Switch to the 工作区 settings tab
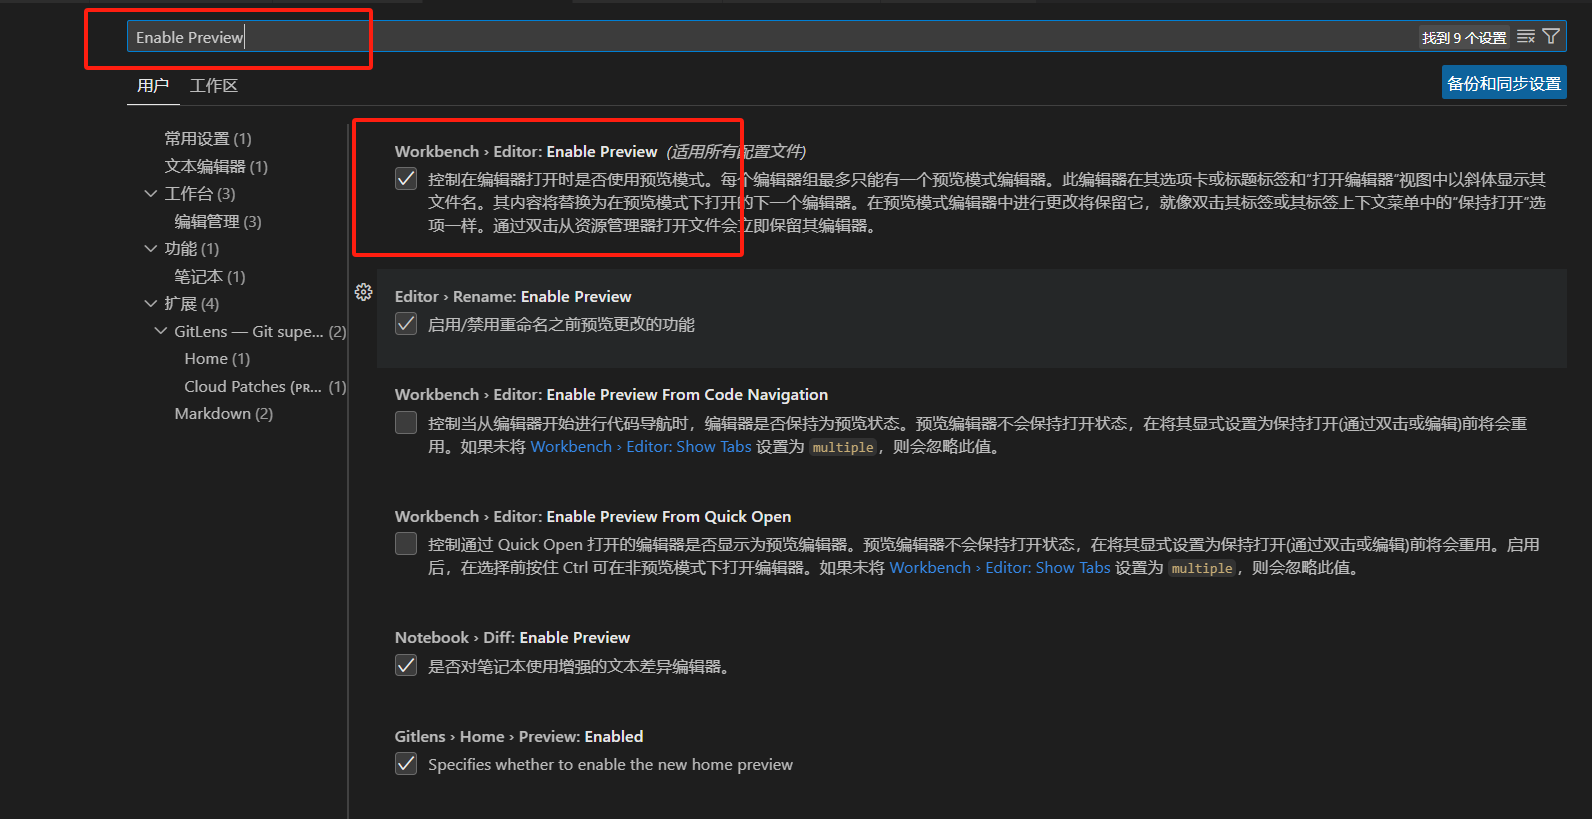This screenshot has height=819, width=1592. pos(214,86)
